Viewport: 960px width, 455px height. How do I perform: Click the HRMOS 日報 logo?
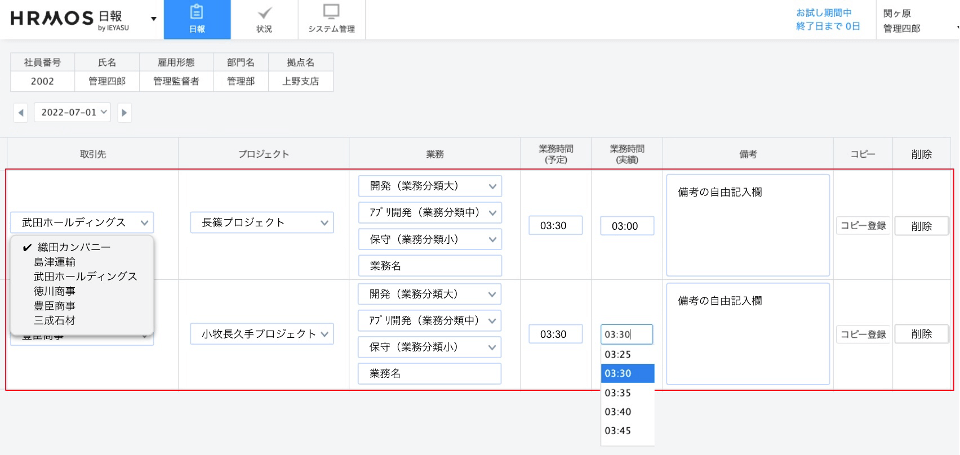[68, 19]
